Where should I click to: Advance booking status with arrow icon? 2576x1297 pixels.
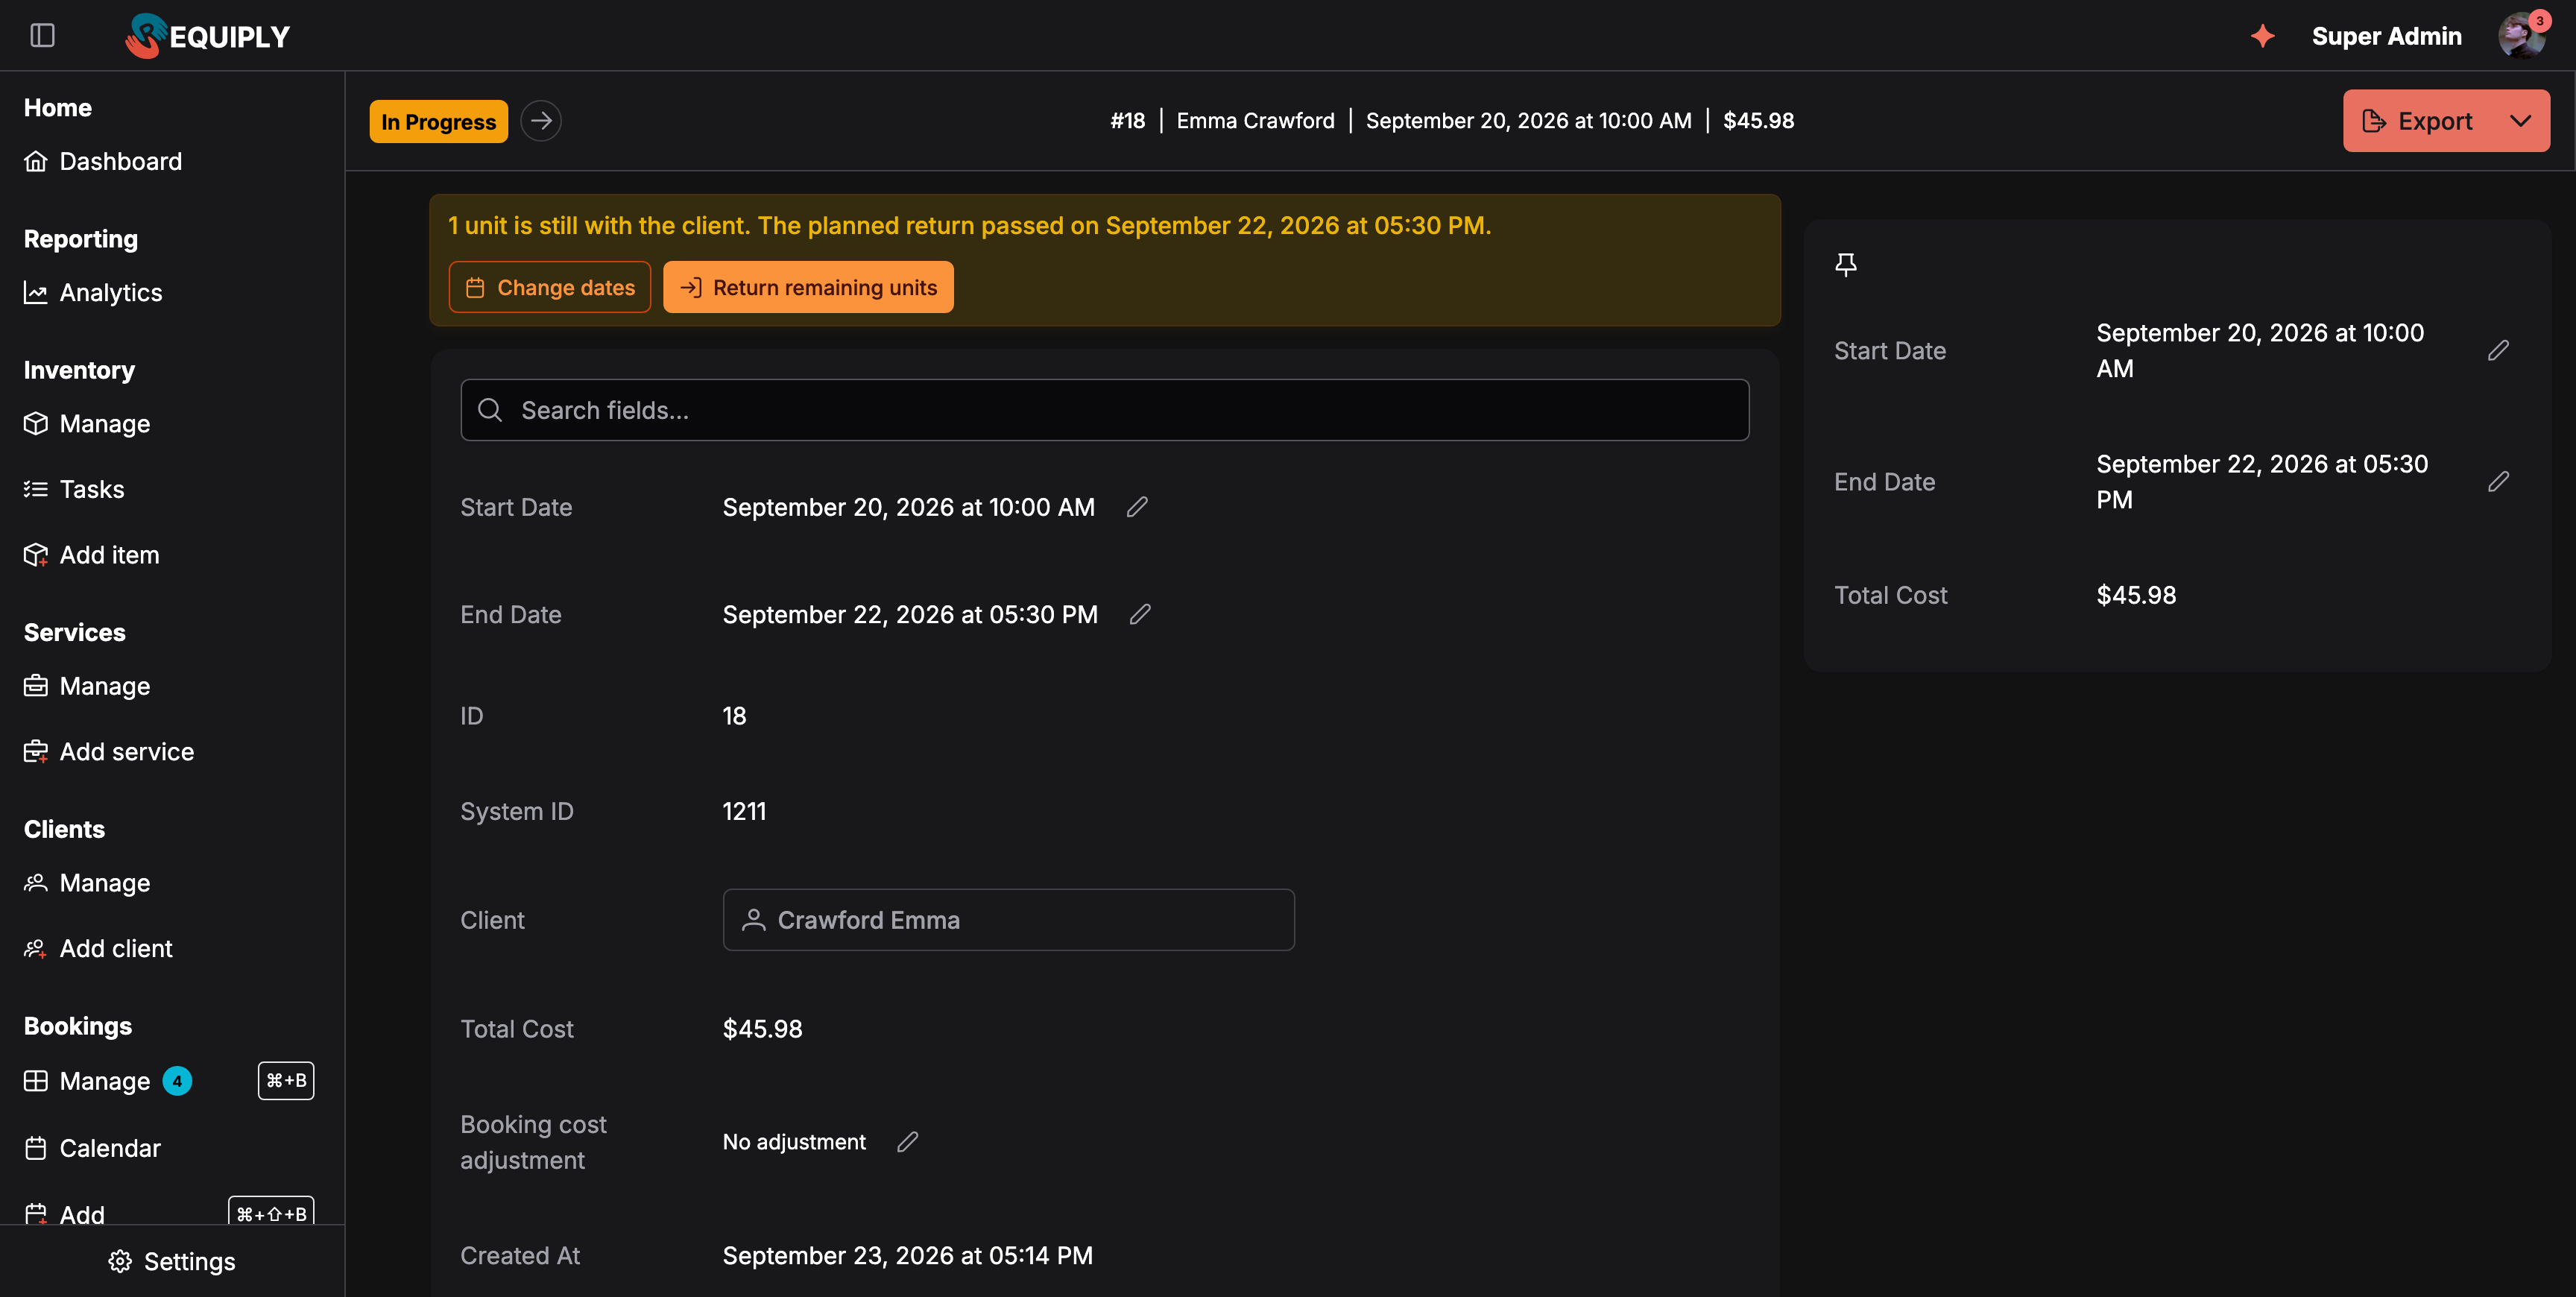pyautogui.click(x=541, y=121)
